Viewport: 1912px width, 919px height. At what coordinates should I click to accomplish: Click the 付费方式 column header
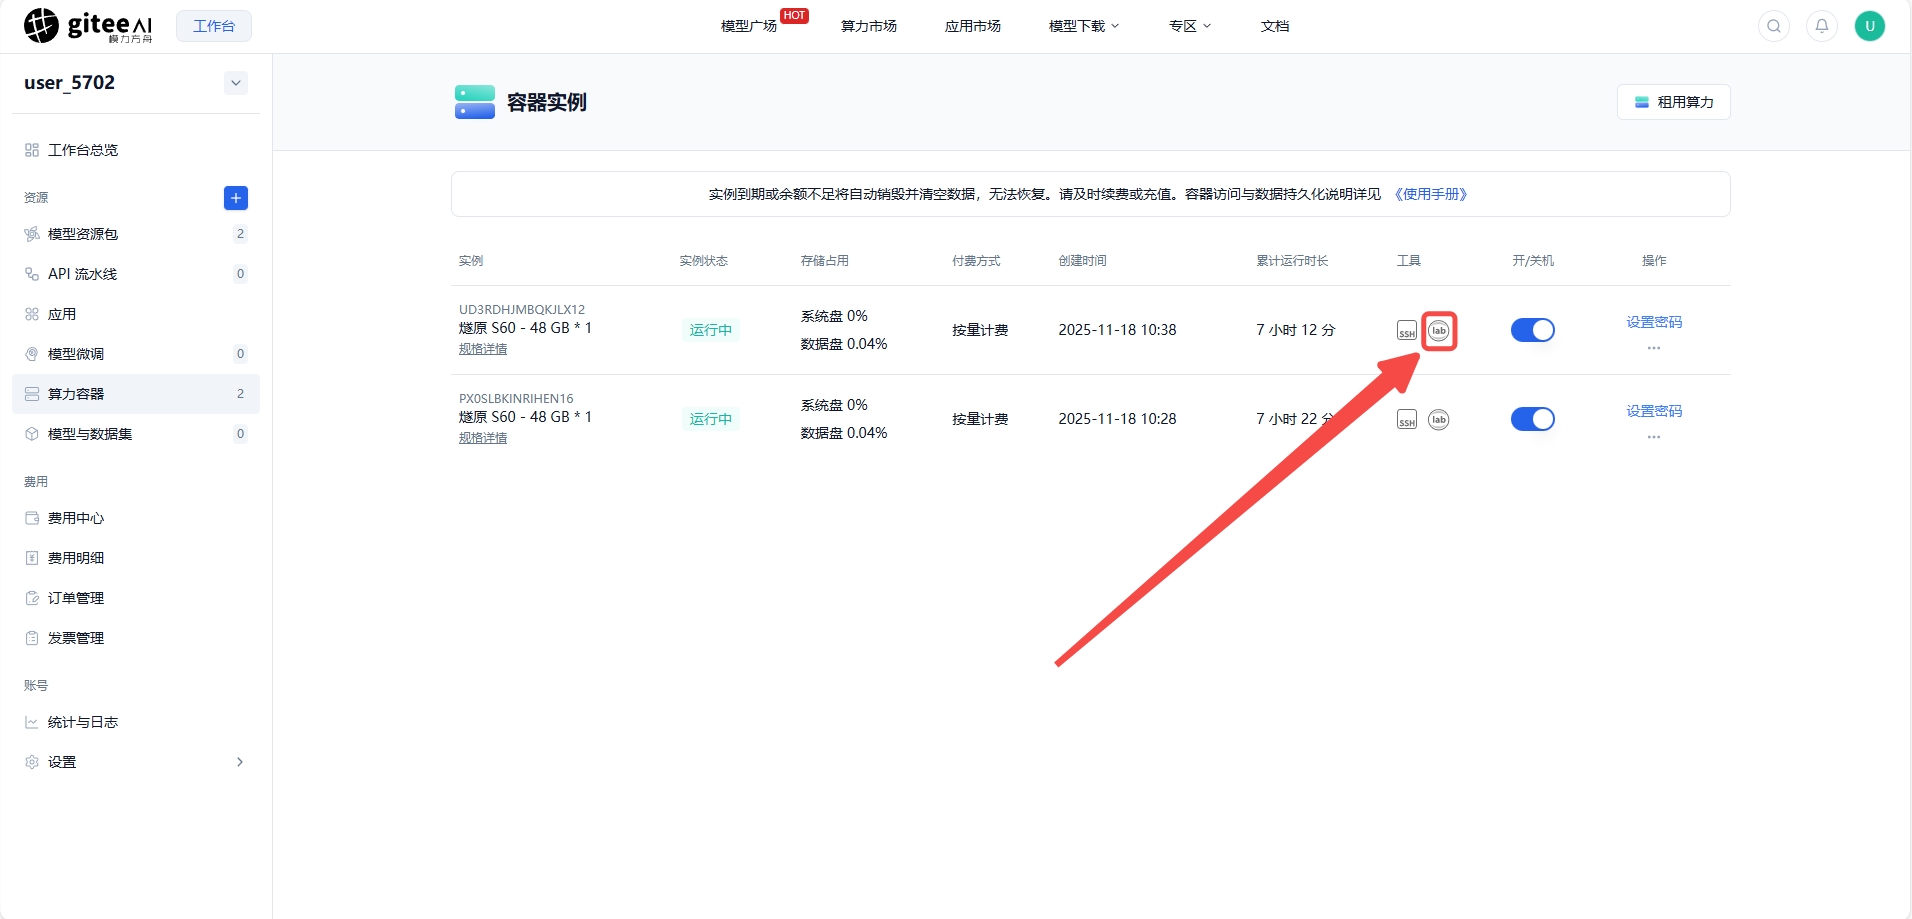[x=976, y=261]
